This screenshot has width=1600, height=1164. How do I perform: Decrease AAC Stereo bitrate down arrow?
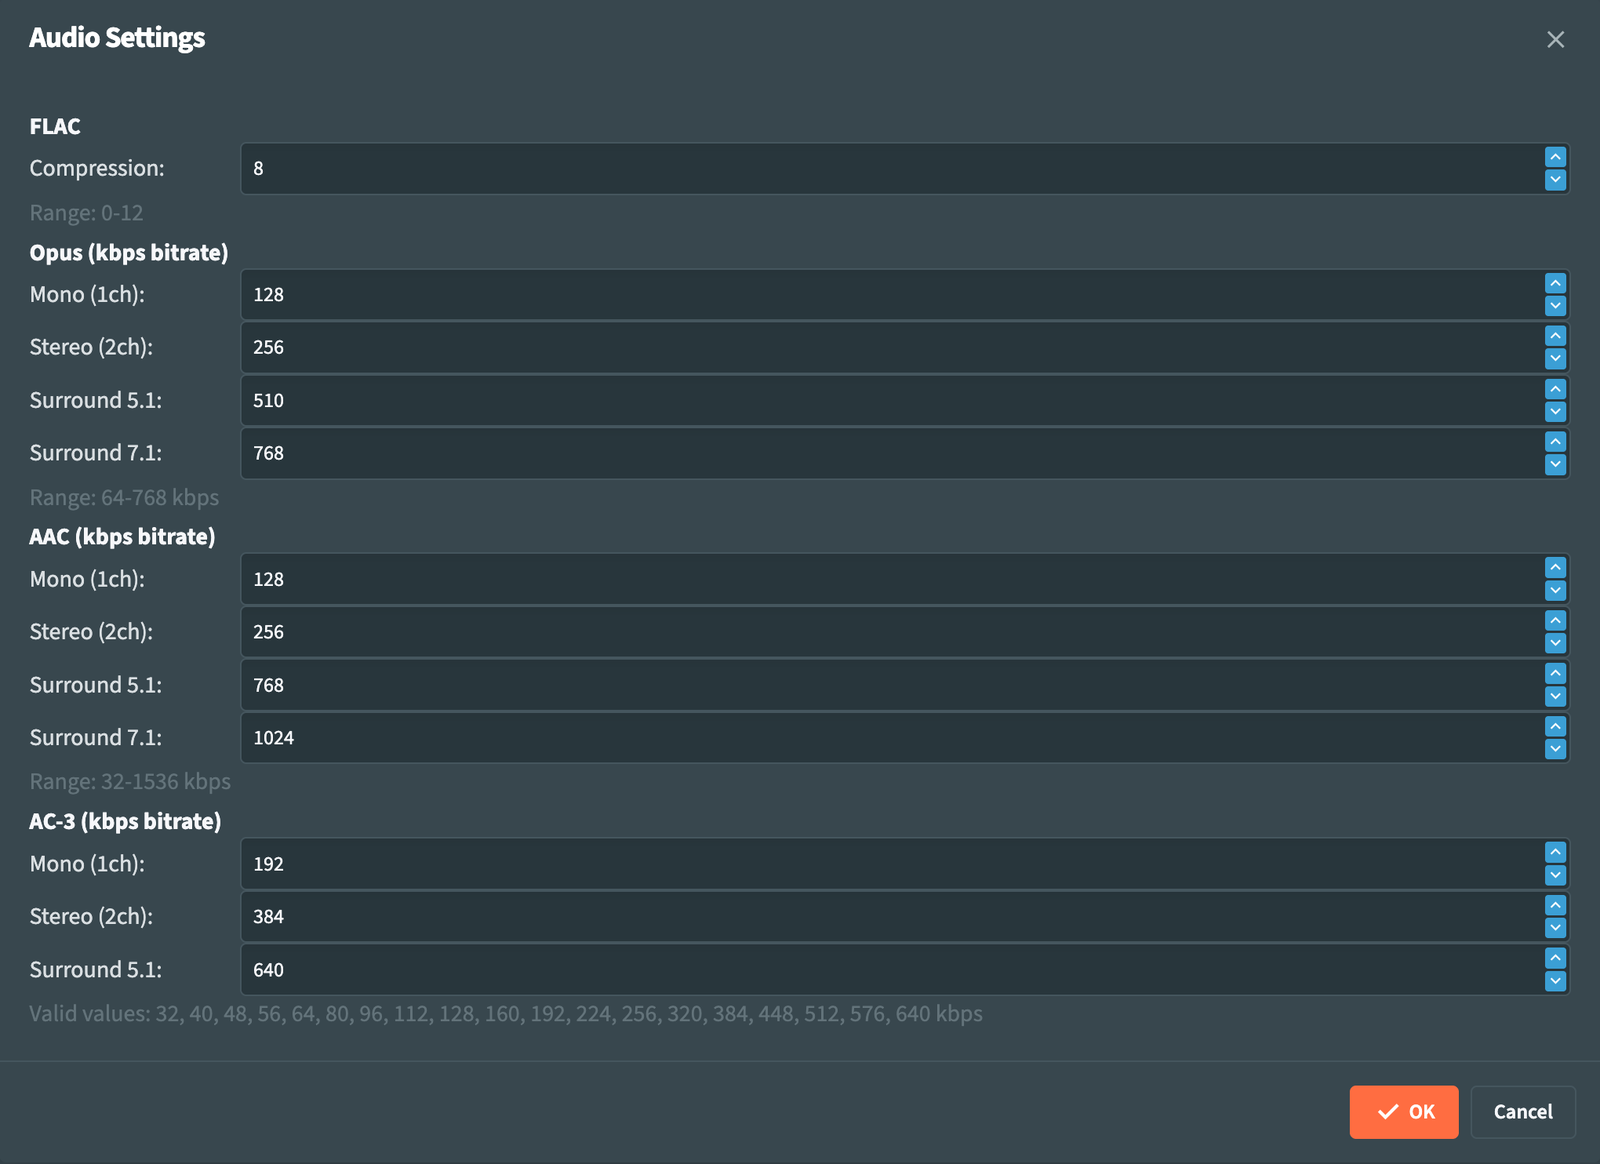tap(1555, 643)
